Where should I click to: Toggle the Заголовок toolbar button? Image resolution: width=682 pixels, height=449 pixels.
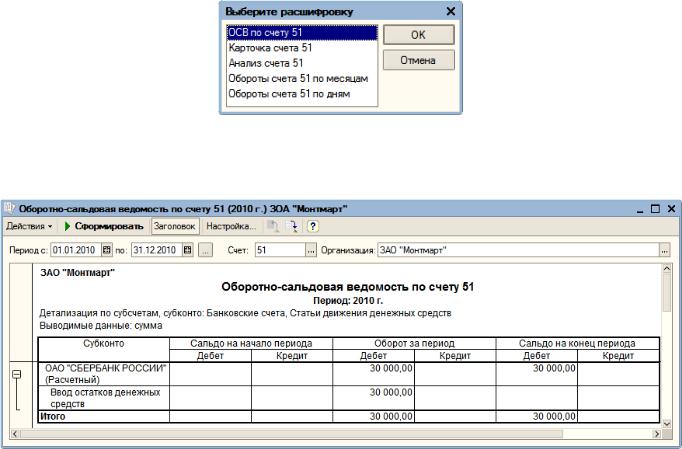click(x=174, y=226)
